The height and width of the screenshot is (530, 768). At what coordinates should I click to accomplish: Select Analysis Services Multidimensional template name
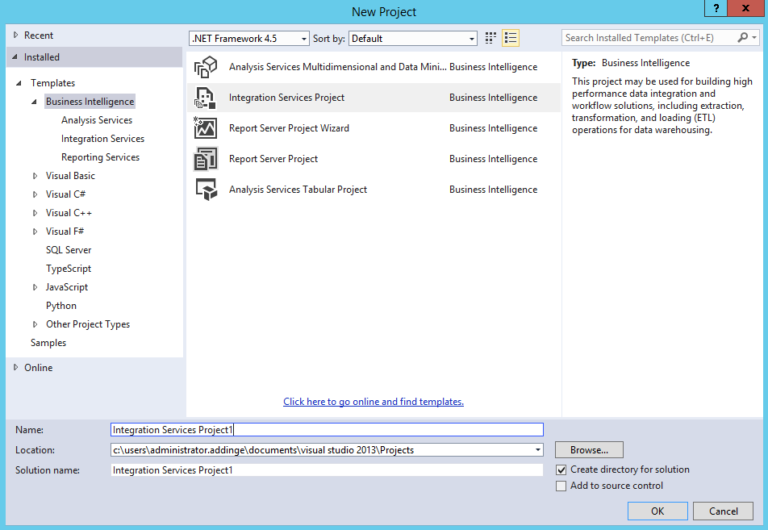point(337,67)
